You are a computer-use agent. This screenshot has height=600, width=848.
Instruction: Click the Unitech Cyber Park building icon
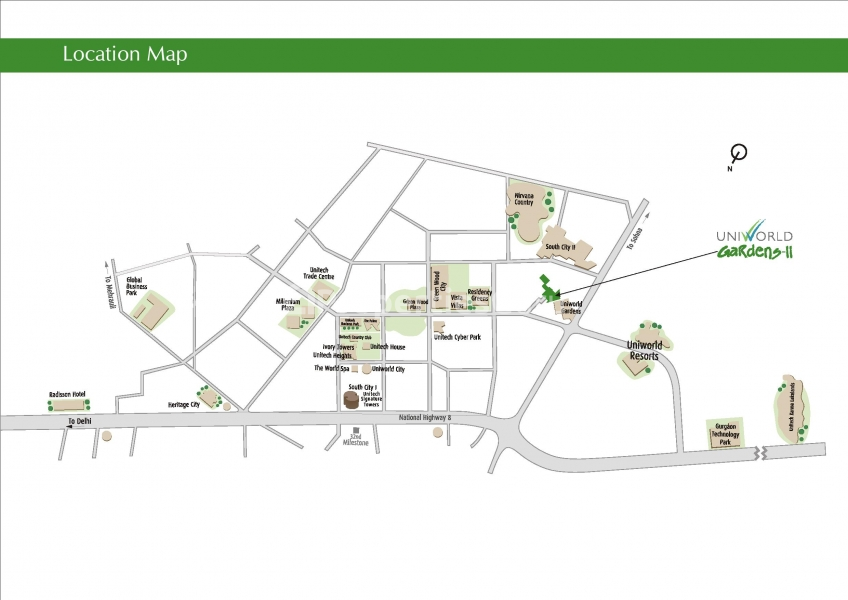439,327
